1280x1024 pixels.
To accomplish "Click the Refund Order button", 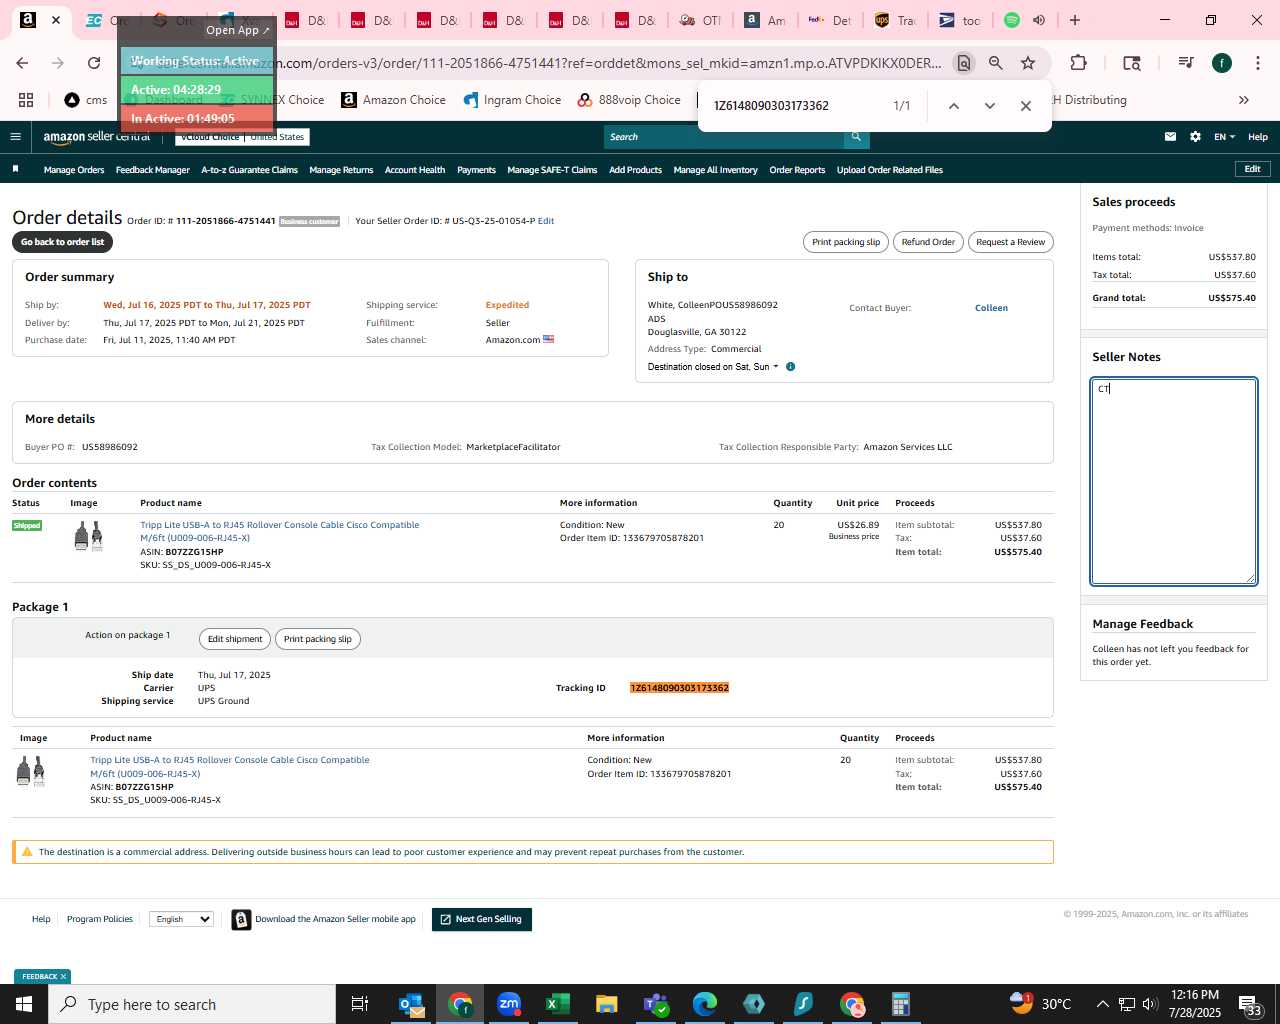I will tap(928, 242).
